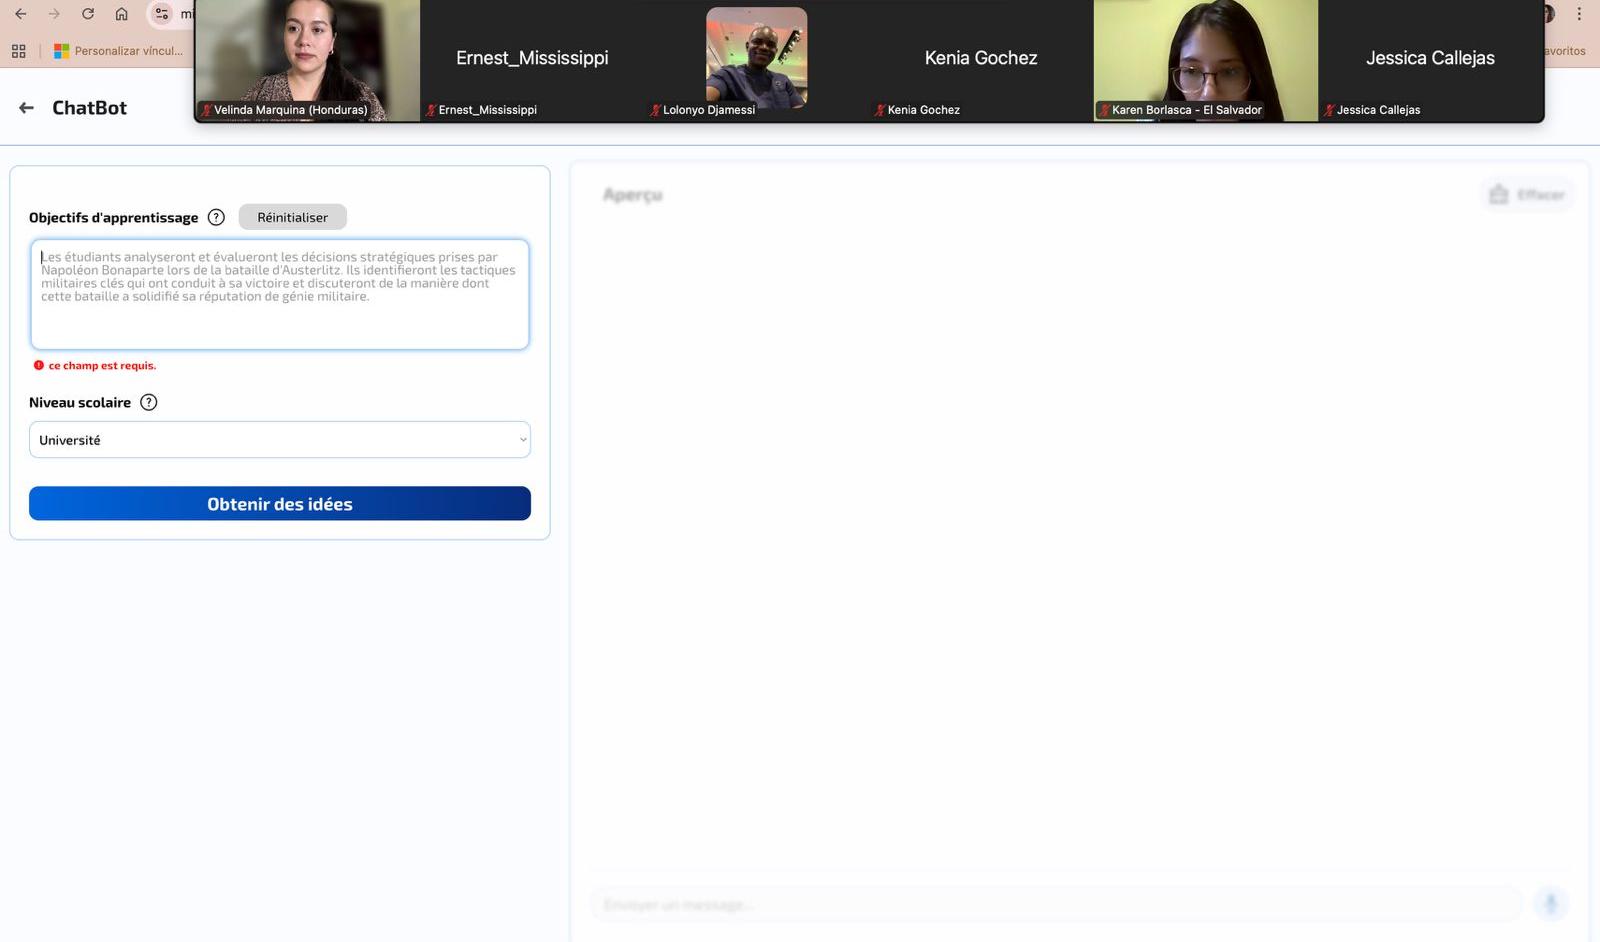Click the 'ce champ est requis.' error message
The image size is (1600, 942).
point(102,366)
